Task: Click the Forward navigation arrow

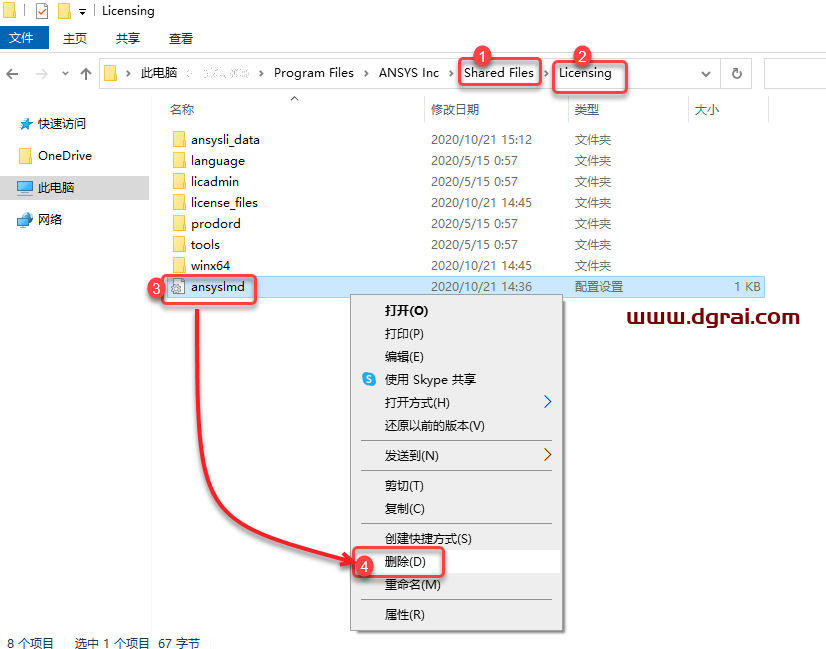Action: (42, 74)
